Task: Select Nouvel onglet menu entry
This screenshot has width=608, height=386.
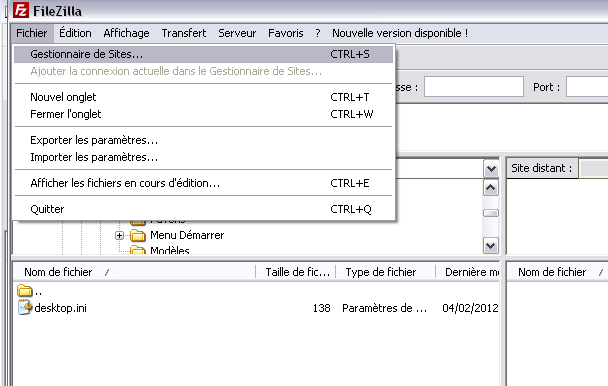Action: click(x=204, y=97)
